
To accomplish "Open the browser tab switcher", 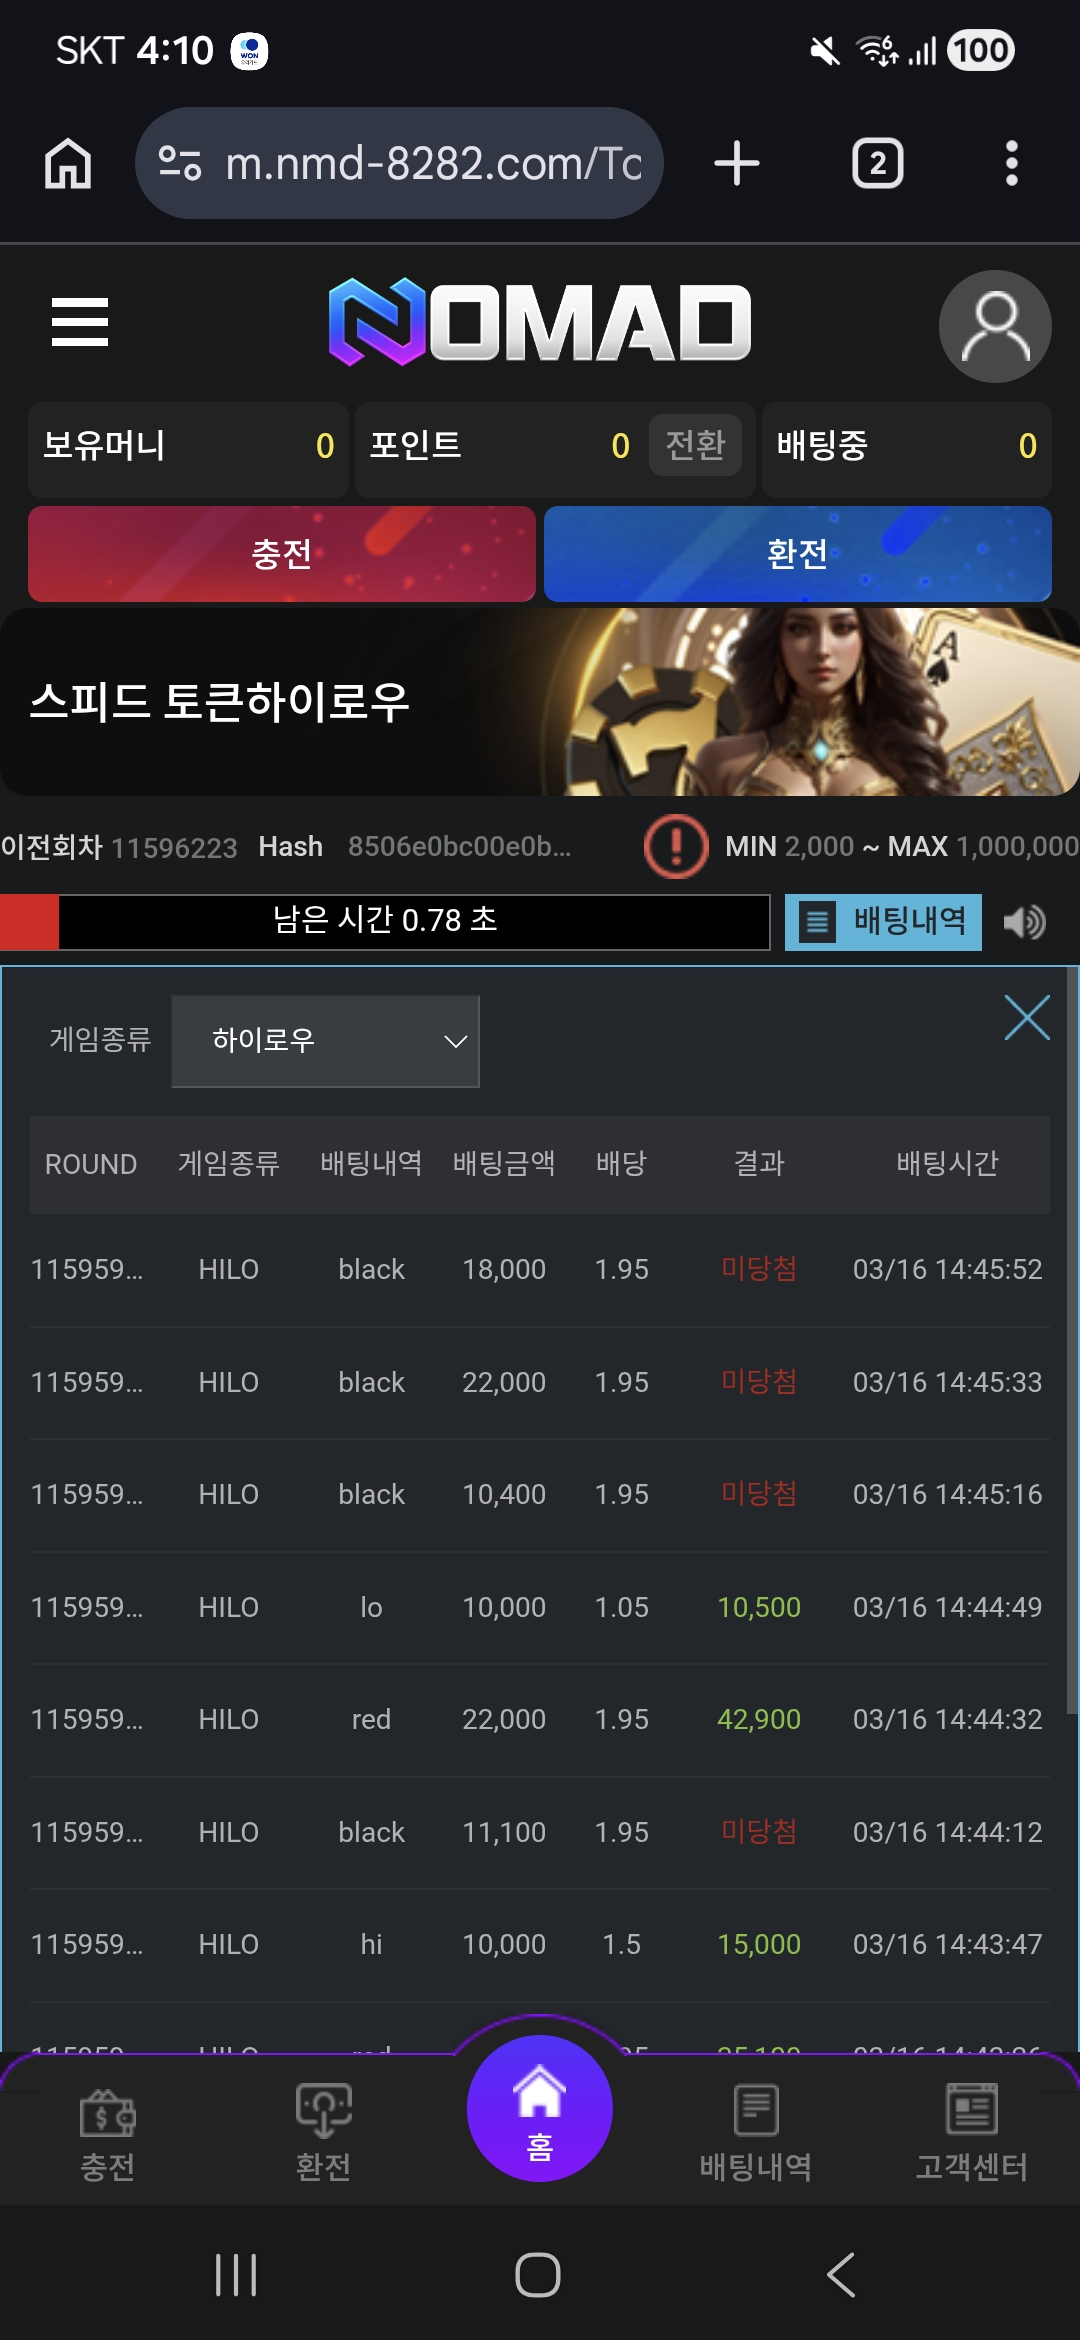I will tap(877, 163).
